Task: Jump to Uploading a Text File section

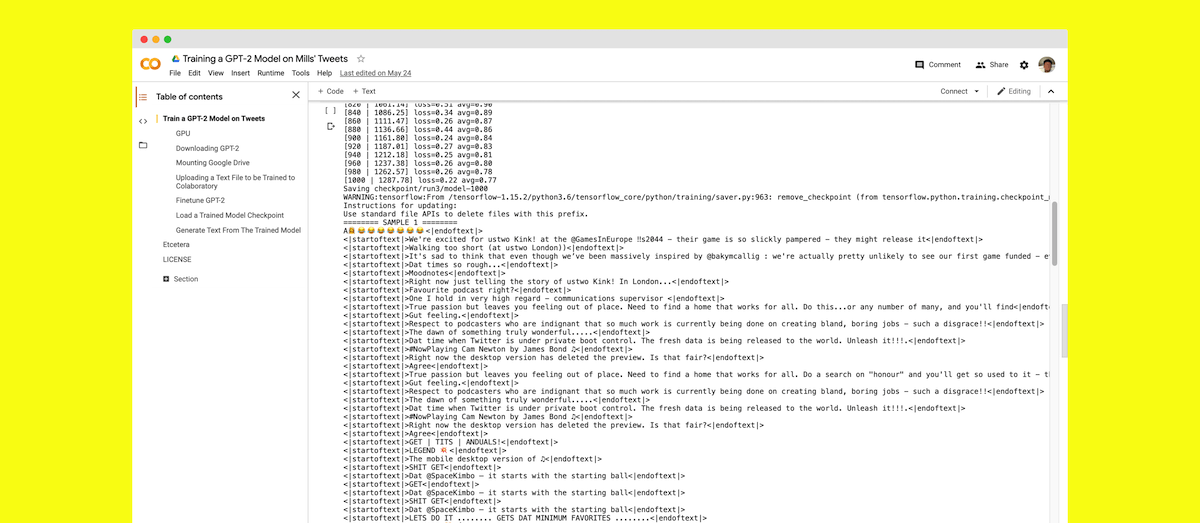Action: pyautogui.click(x=236, y=182)
